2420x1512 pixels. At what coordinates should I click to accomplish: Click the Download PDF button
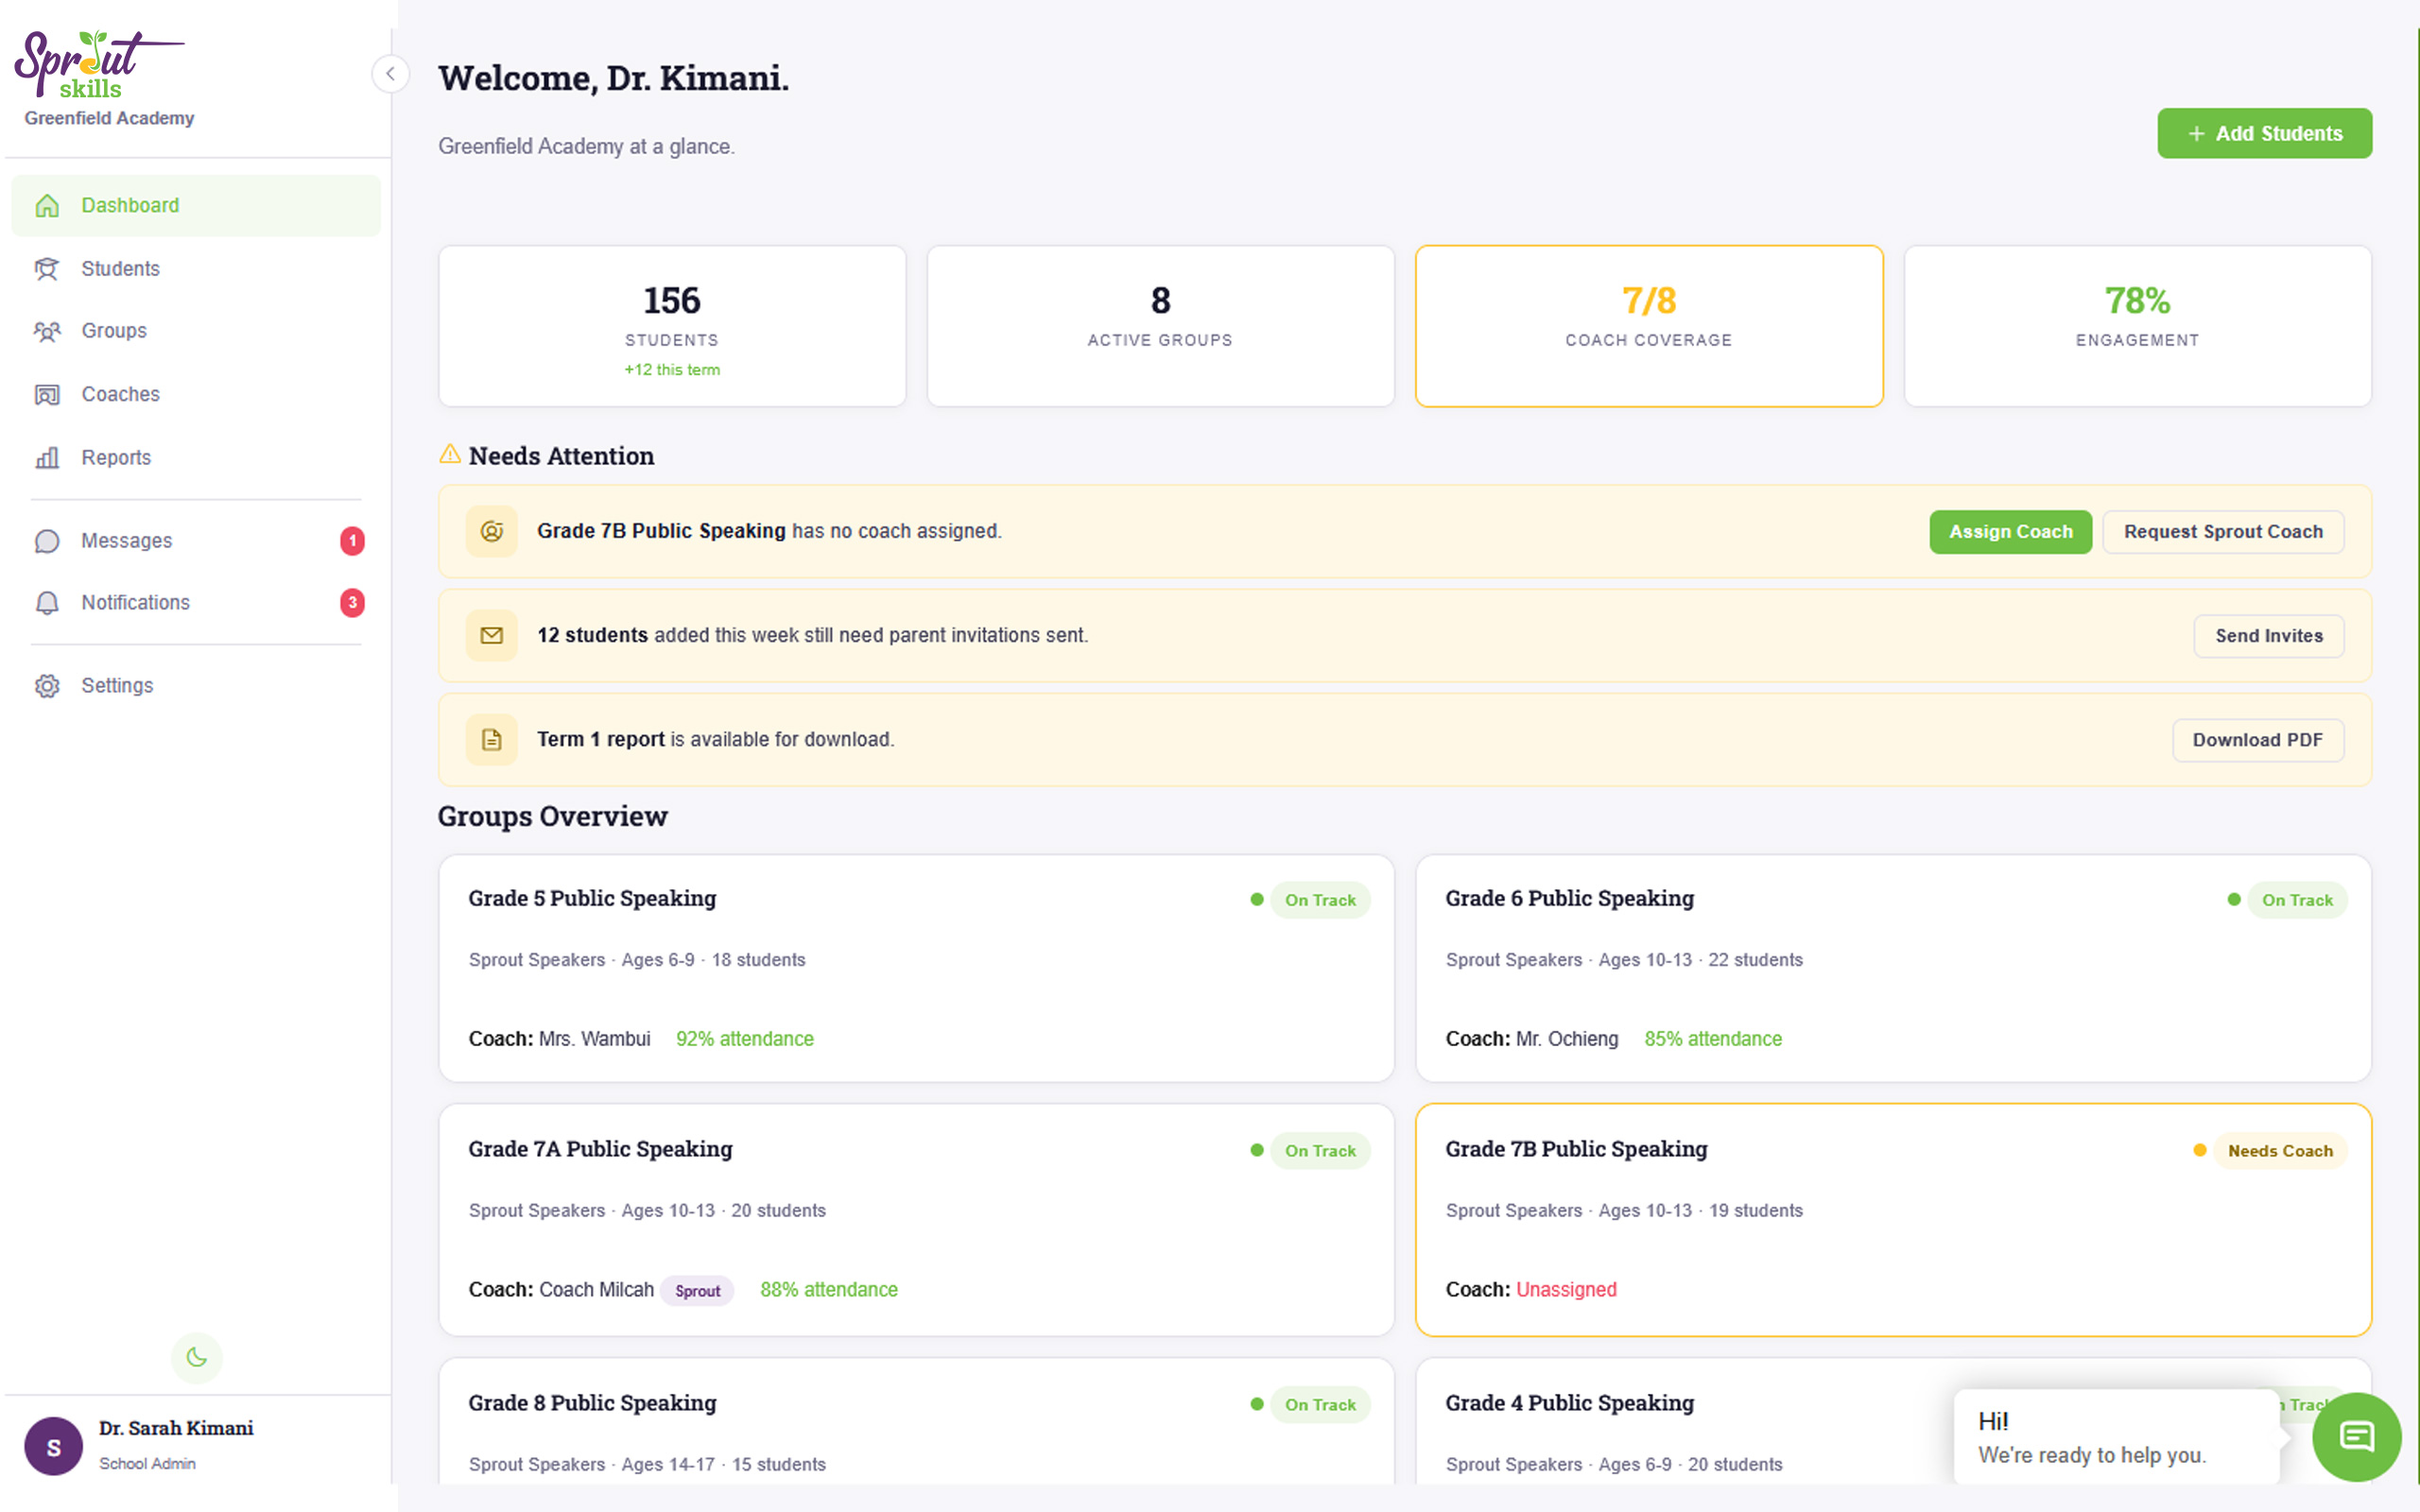pyautogui.click(x=2257, y=739)
